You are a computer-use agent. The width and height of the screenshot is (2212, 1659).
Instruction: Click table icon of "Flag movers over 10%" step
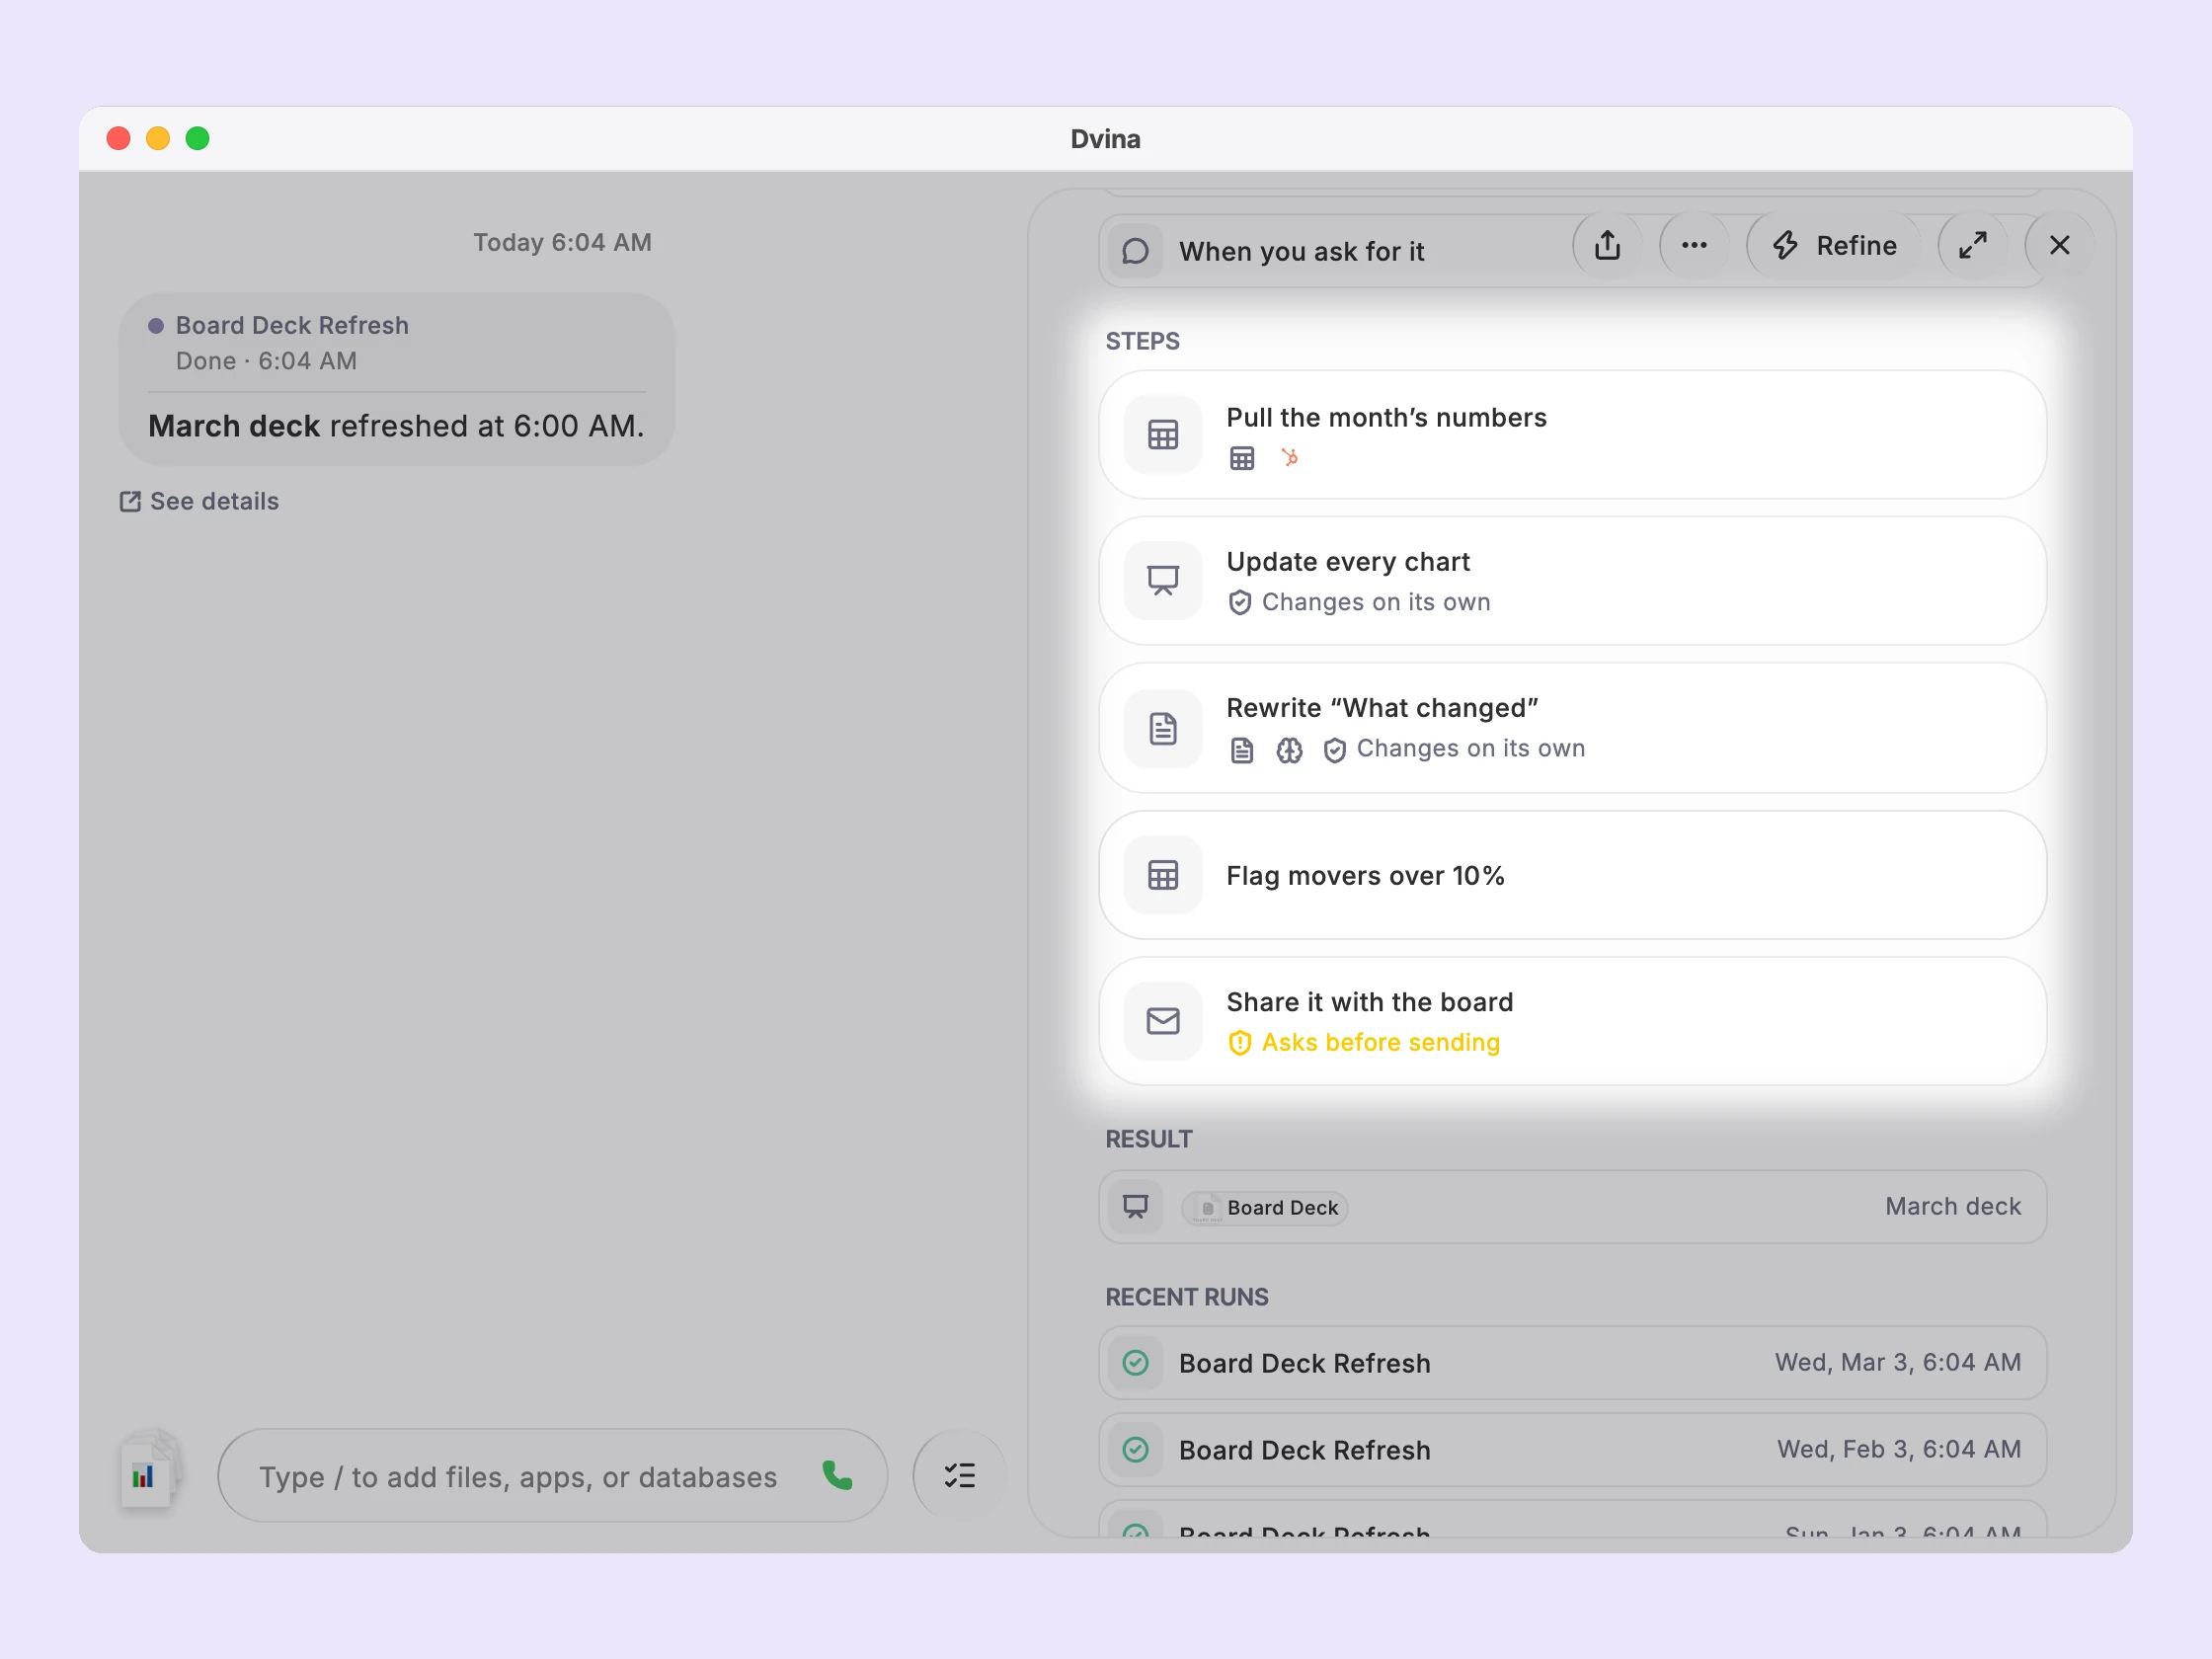click(x=1162, y=875)
